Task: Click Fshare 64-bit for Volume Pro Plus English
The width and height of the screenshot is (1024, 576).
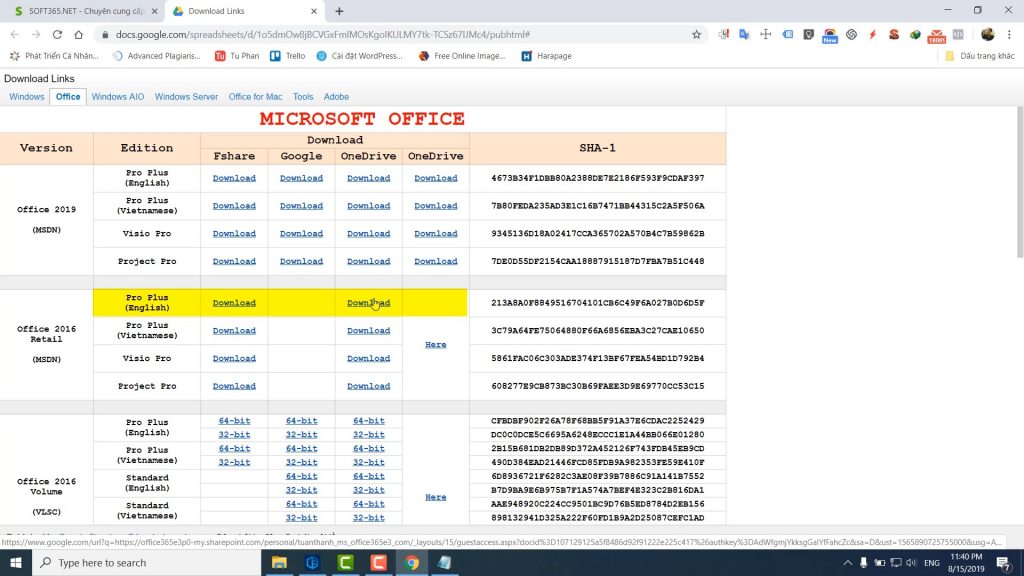Action: [x=234, y=421]
